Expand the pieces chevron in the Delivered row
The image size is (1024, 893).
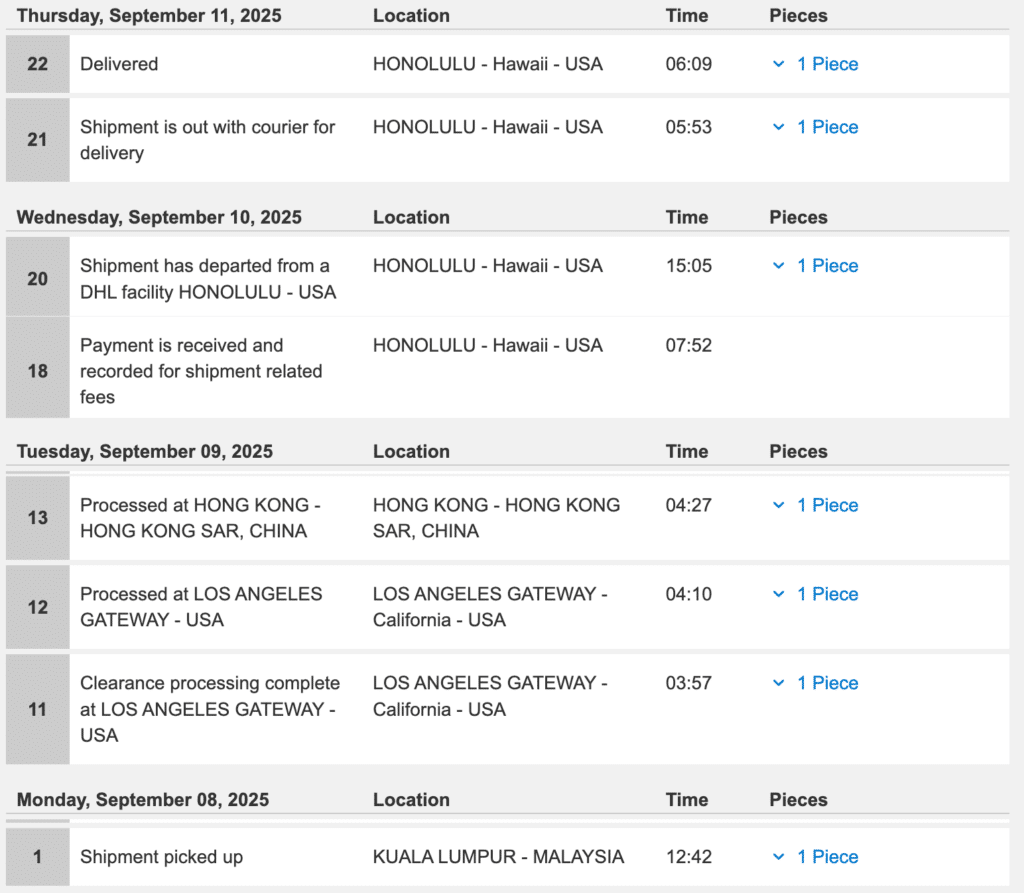776,64
